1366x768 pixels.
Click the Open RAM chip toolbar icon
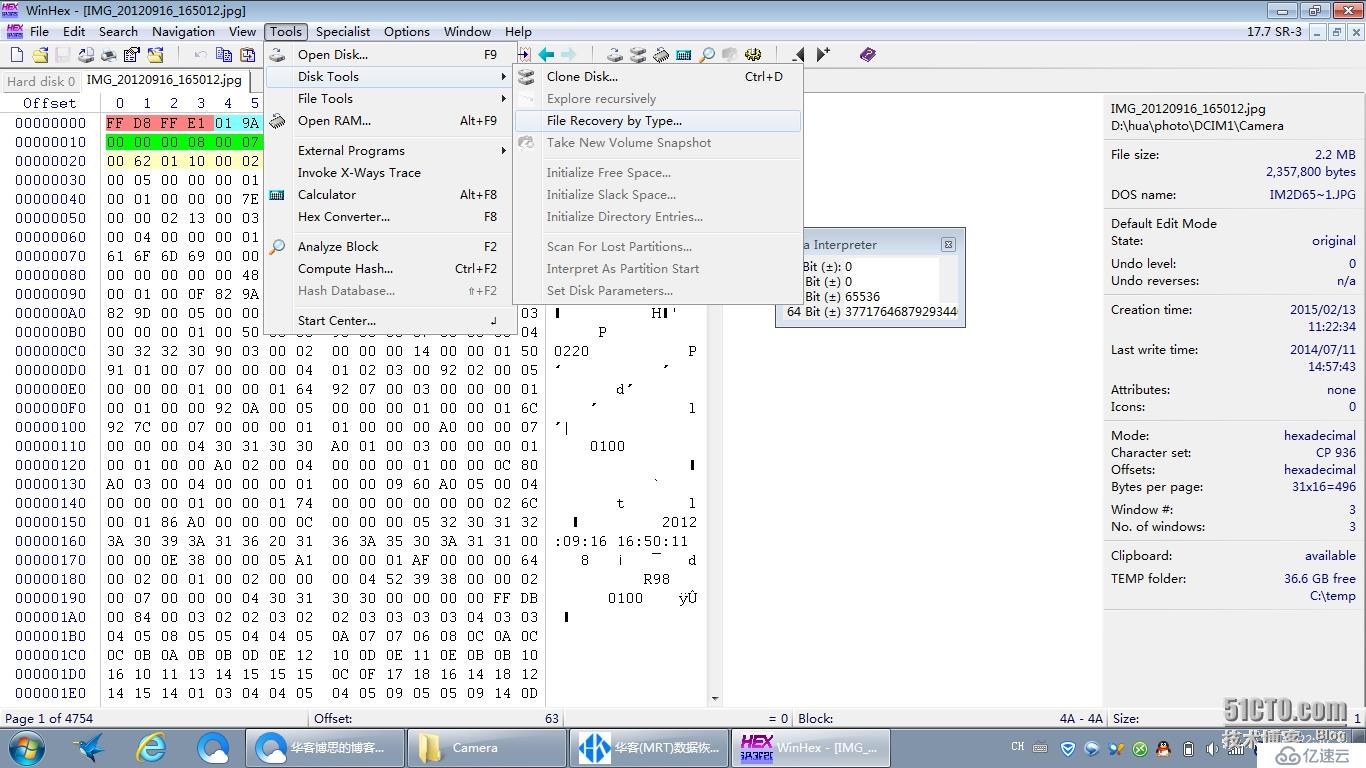[x=661, y=55]
